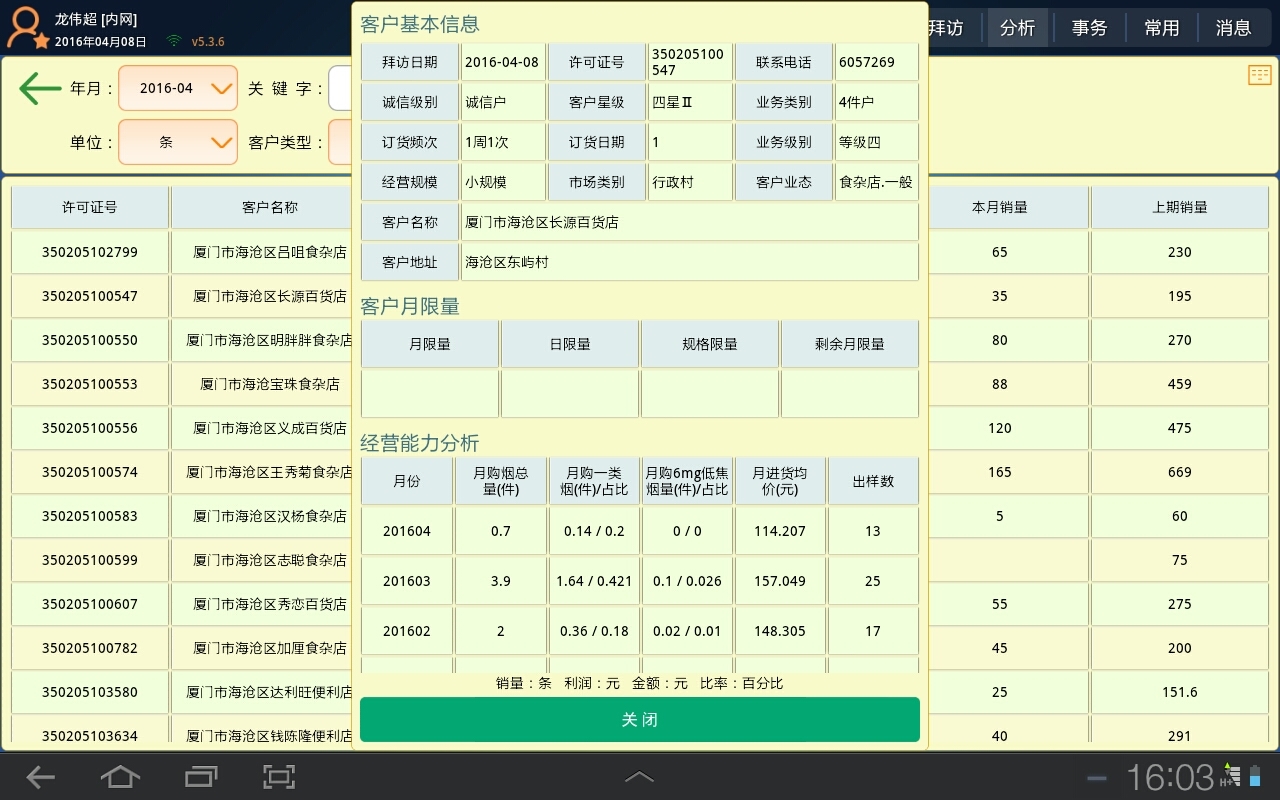Click the 剩余月限量 header cell
Screen dimensions: 1280x800
[x=850, y=344]
